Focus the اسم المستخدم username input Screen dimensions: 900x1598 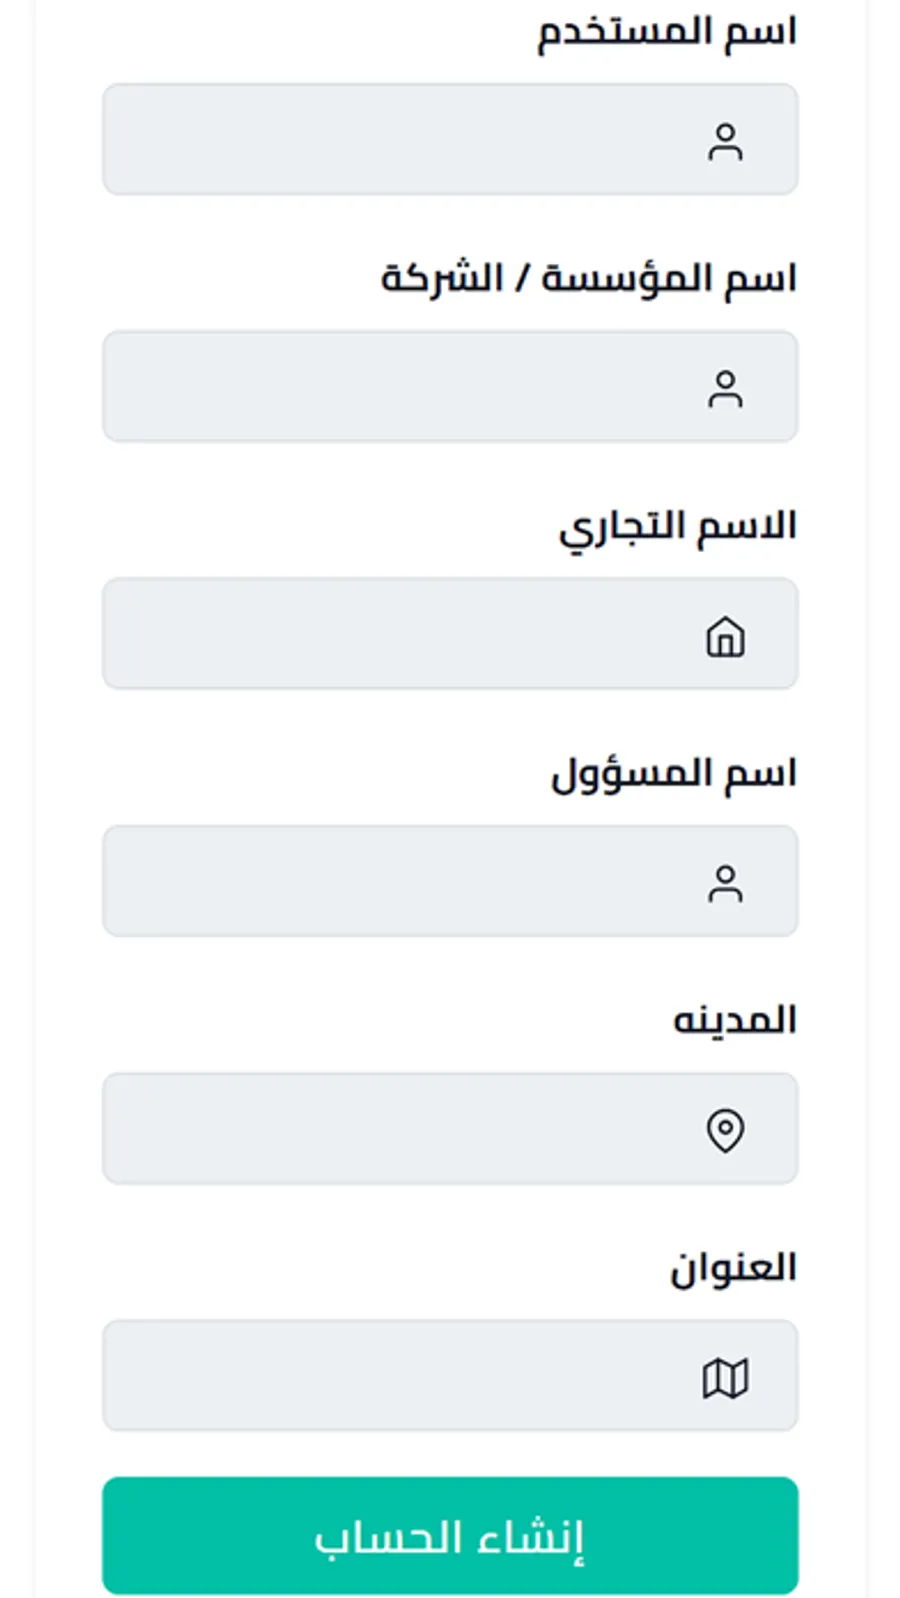click(400, 140)
